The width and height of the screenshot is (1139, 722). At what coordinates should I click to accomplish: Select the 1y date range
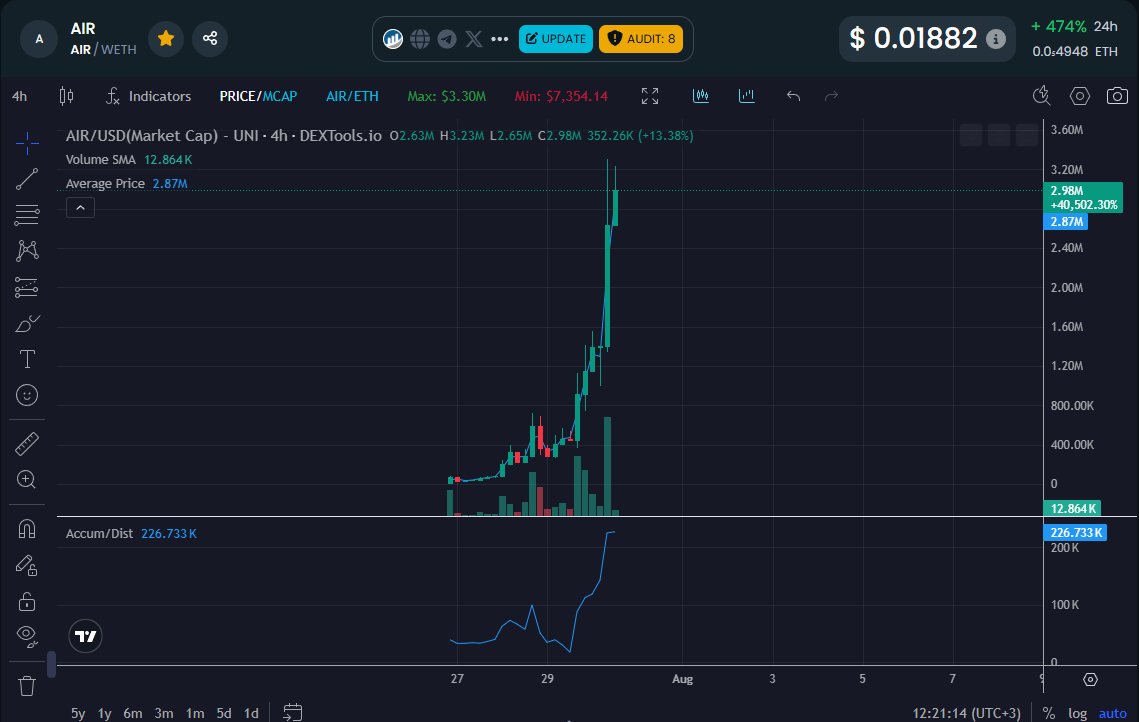(x=105, y=713)
